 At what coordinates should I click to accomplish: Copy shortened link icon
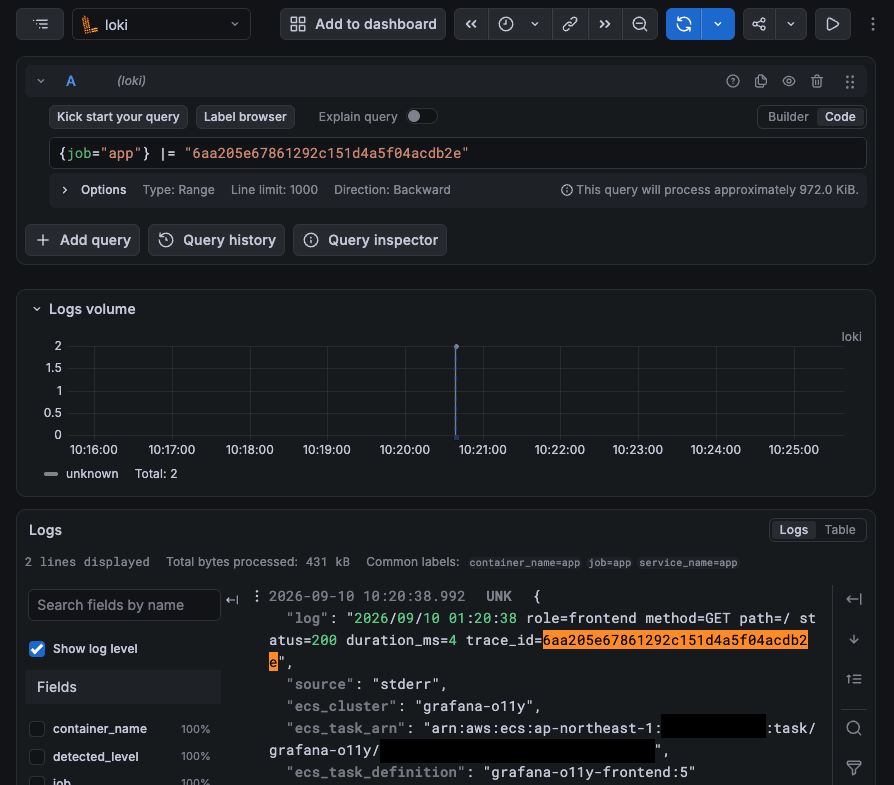[570, 24]
